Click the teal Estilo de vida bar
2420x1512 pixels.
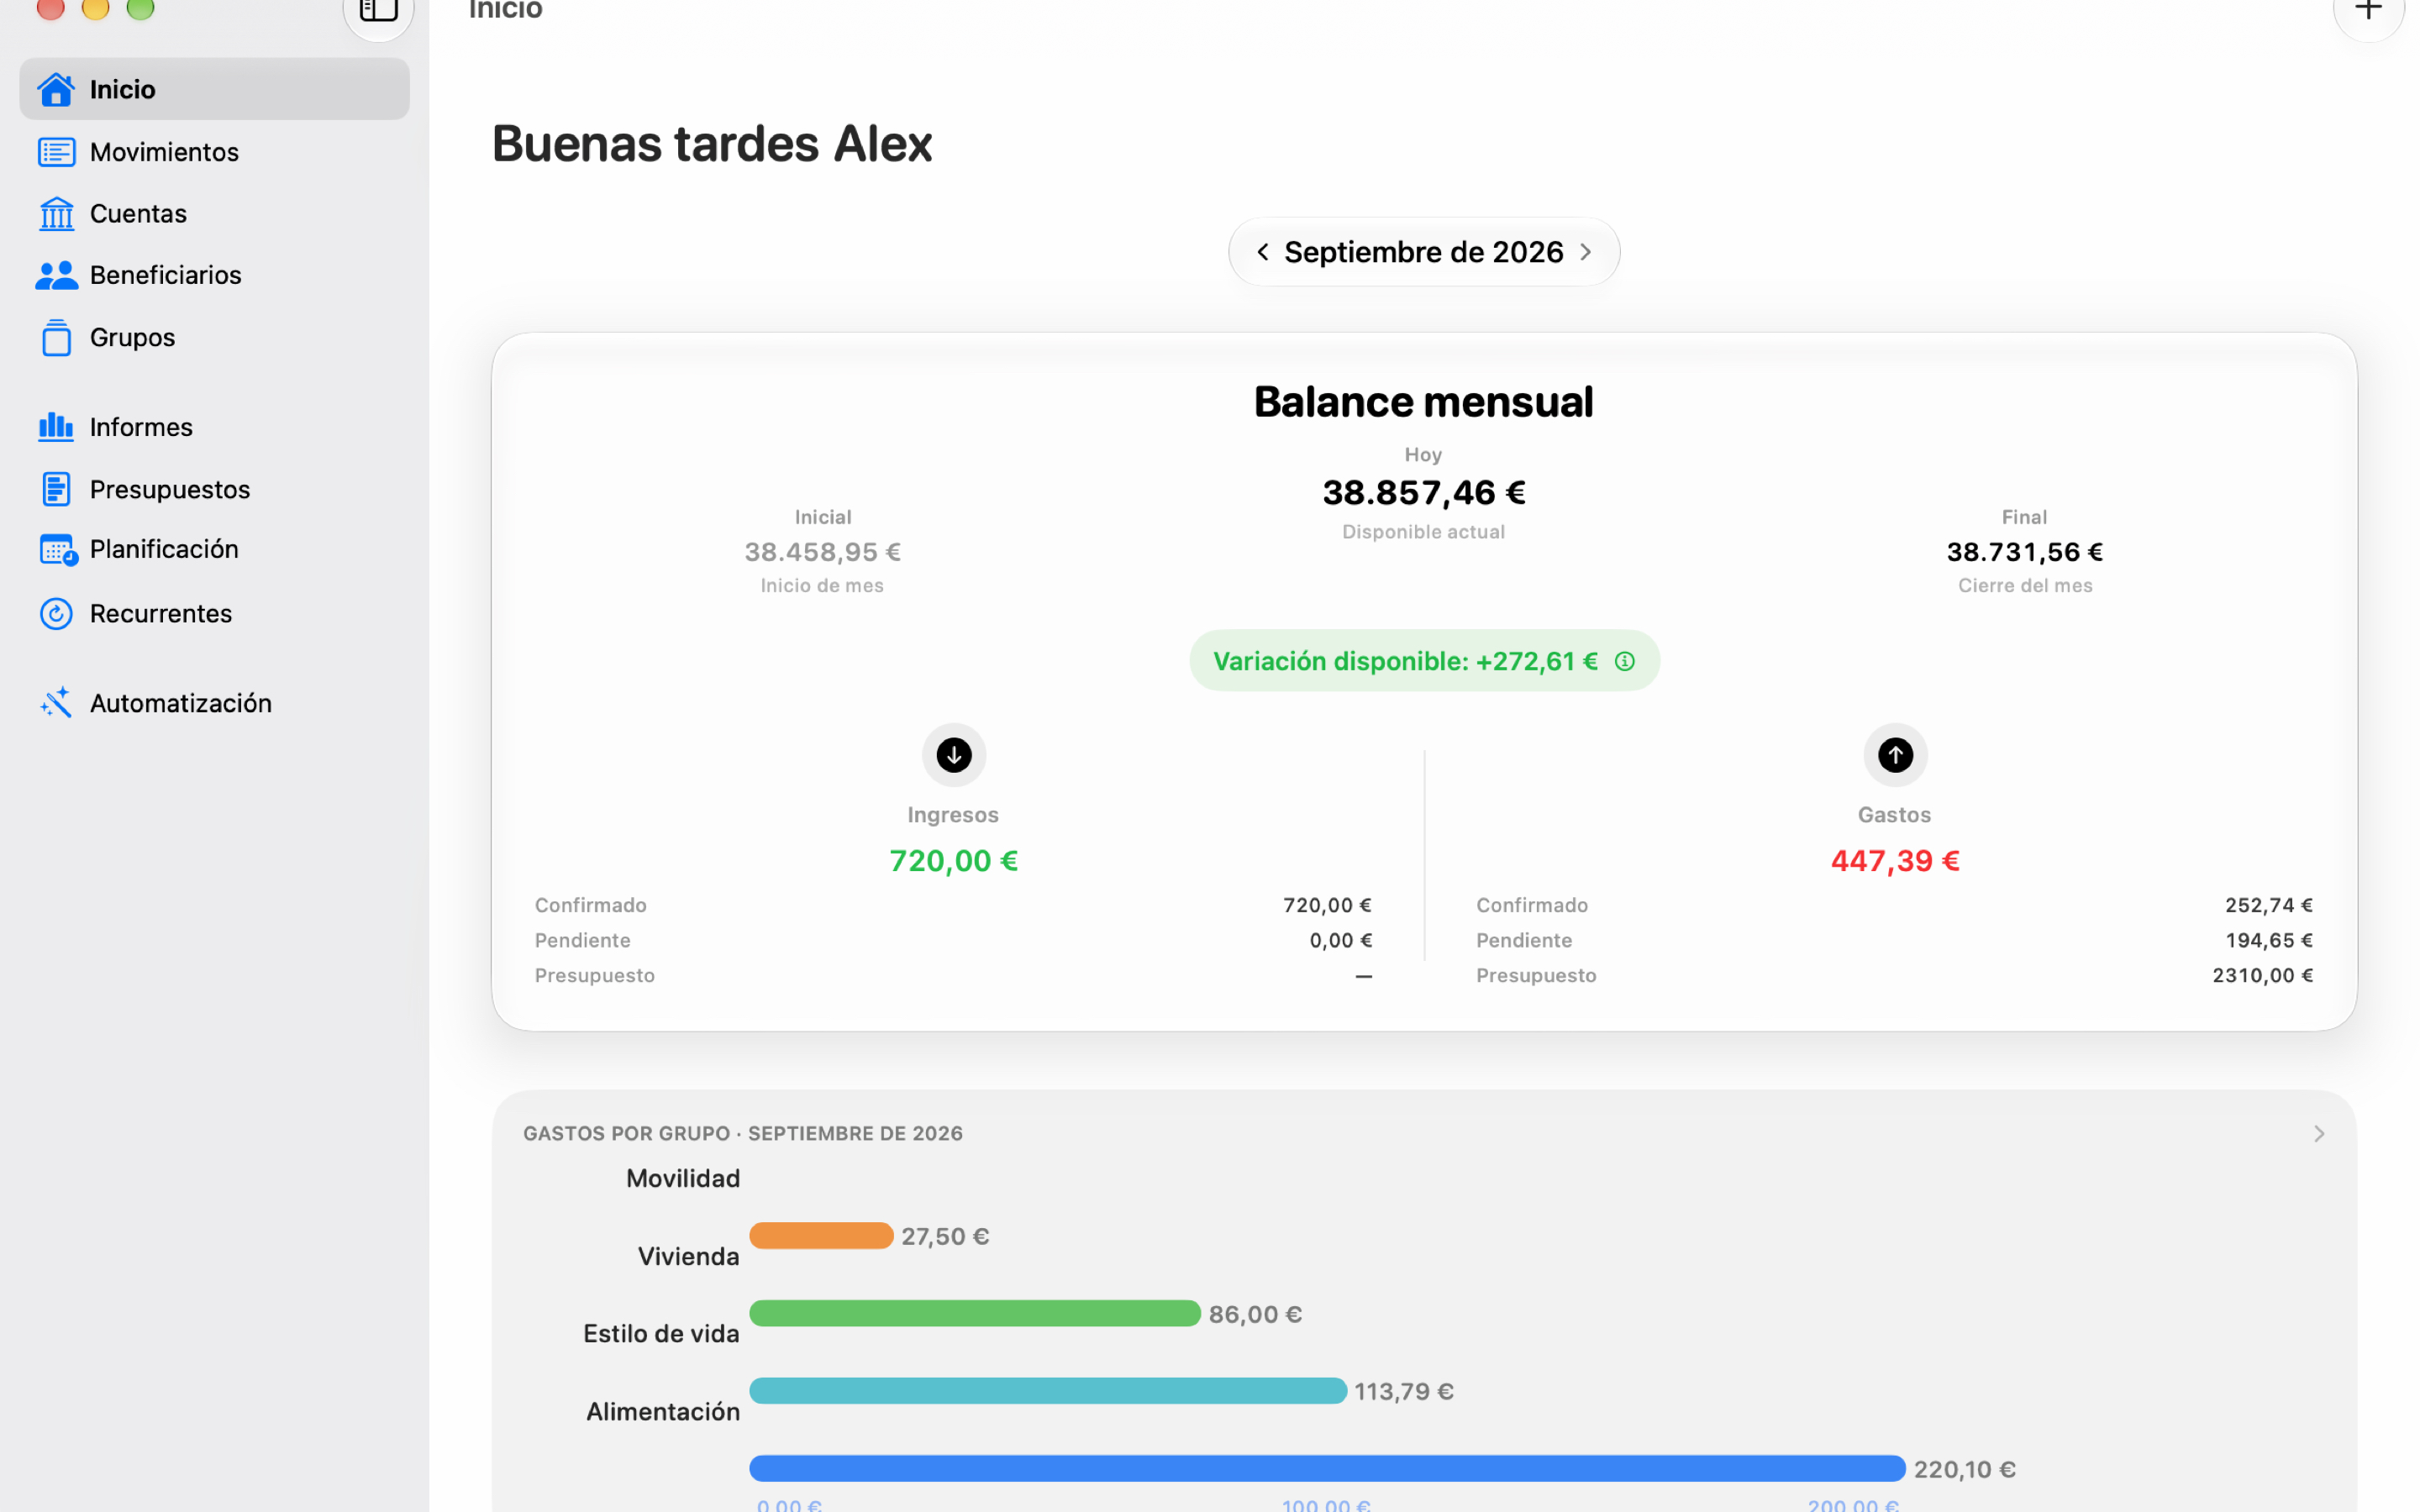coord(1047,1391)
